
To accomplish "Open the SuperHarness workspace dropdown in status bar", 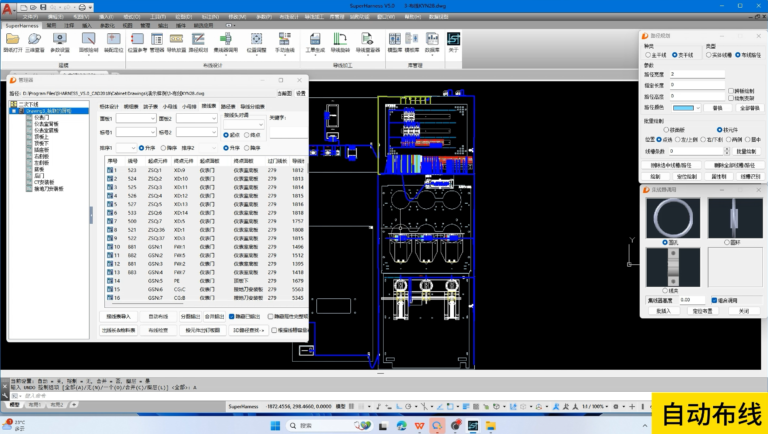I will [x=243, y=407].
